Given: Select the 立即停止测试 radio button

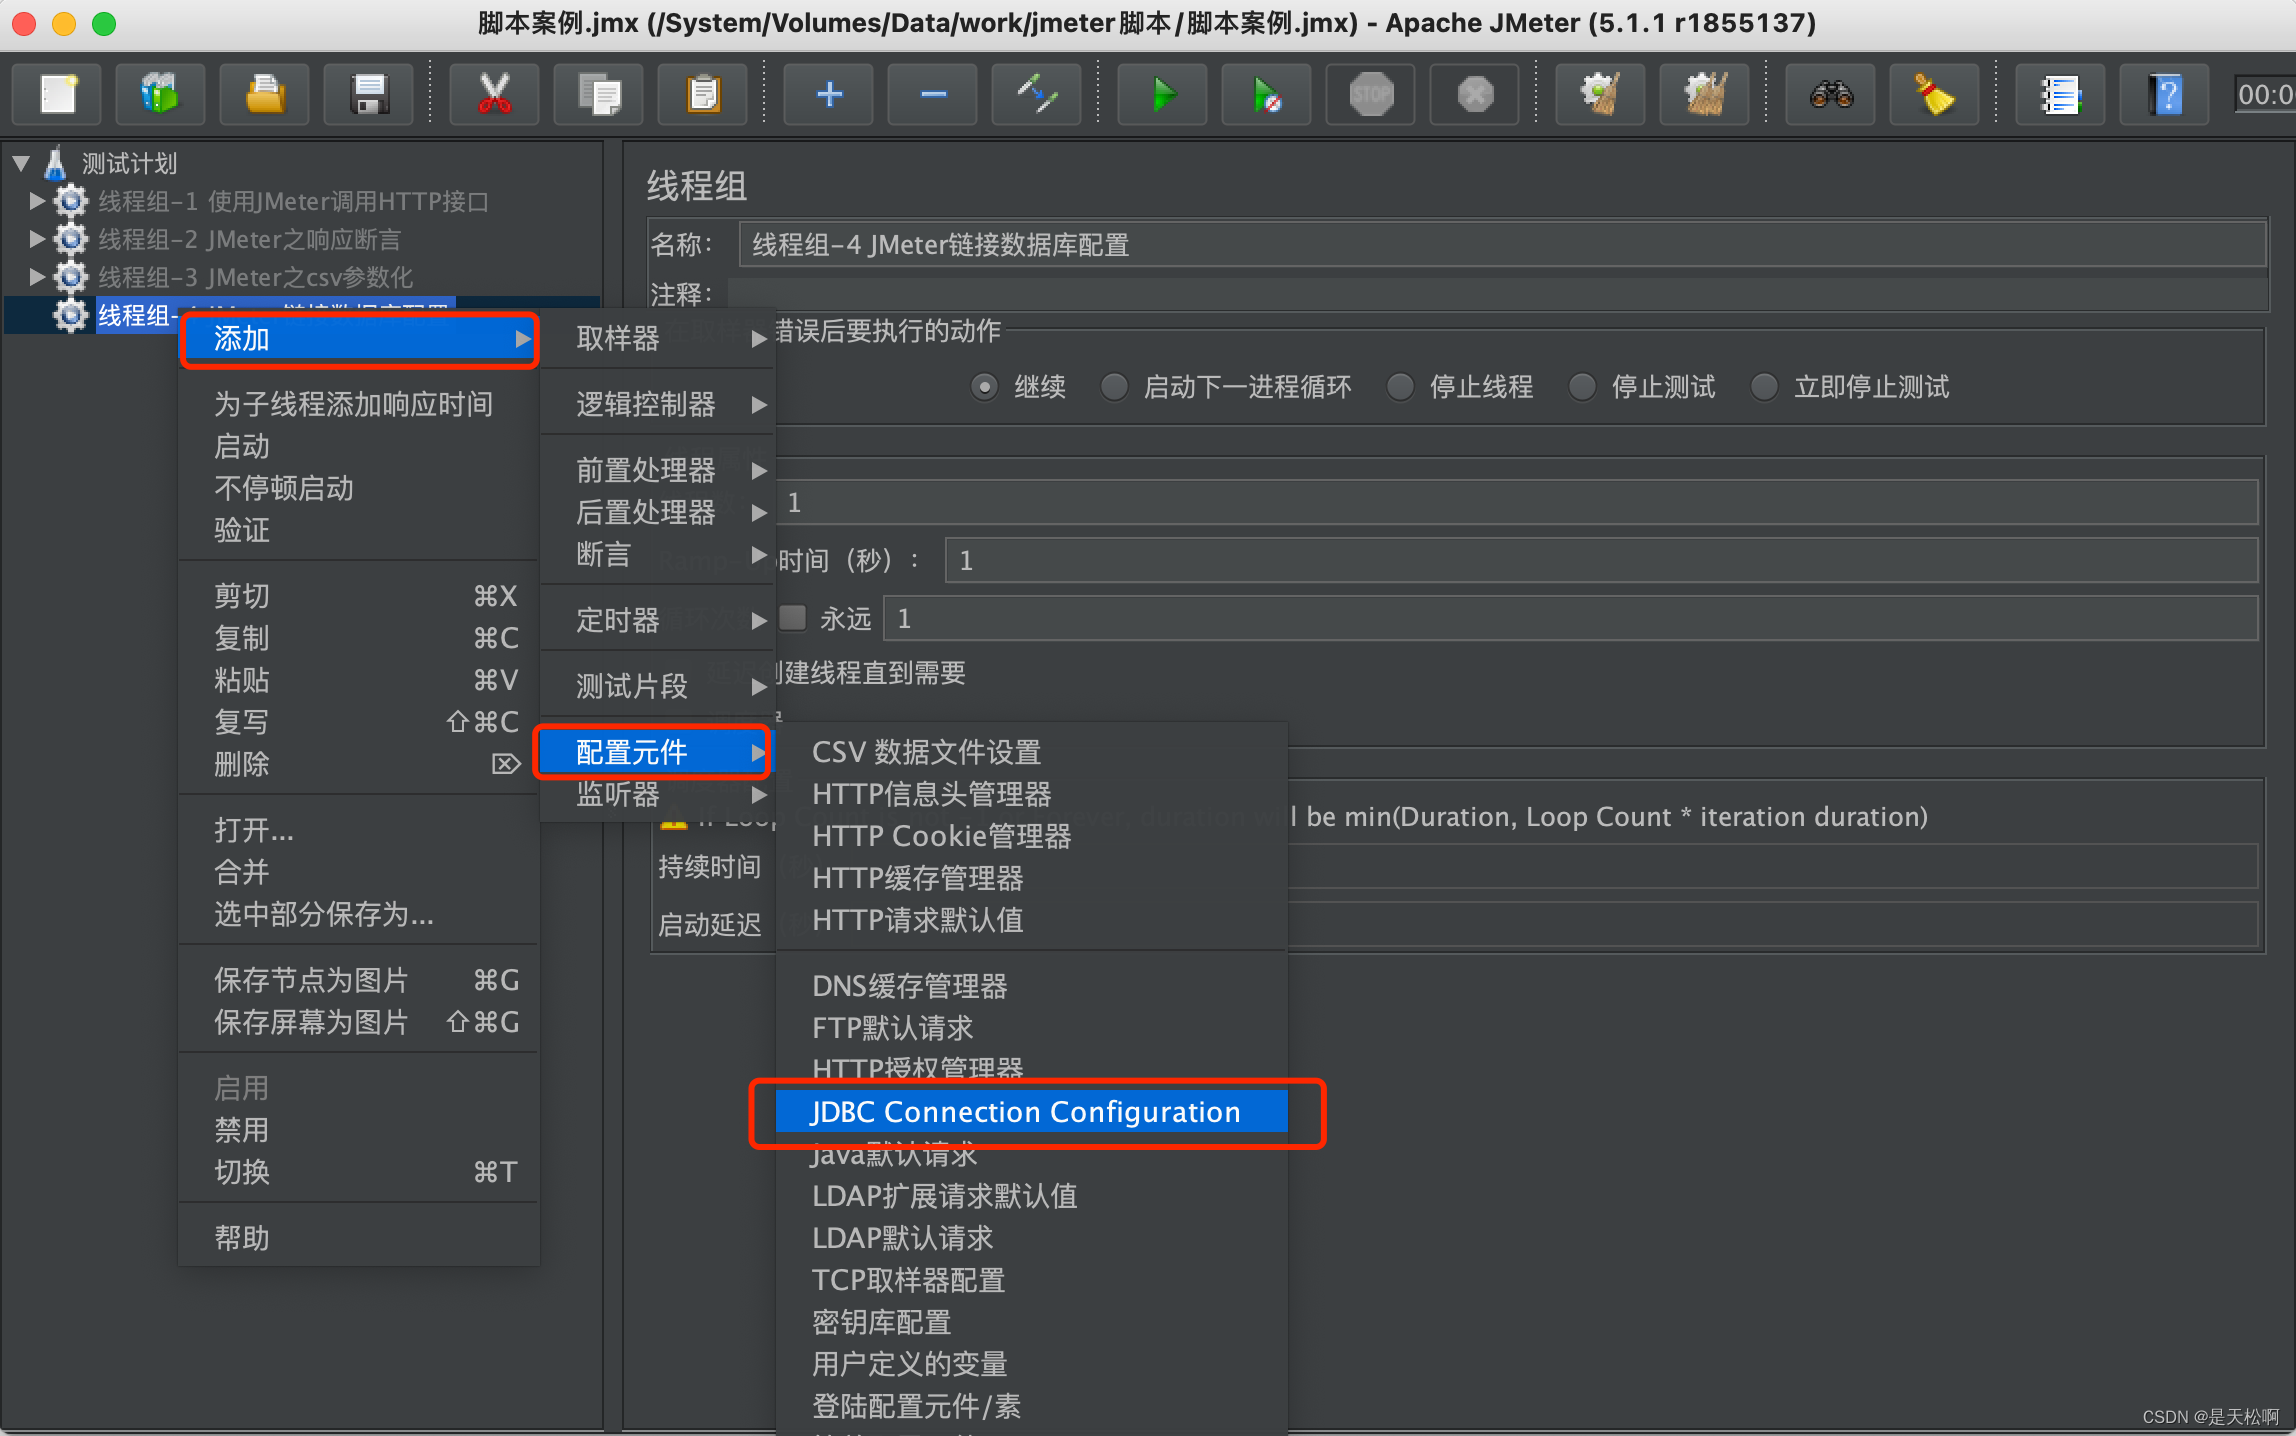Looking at the screenshot, I should coord(1764,387).
